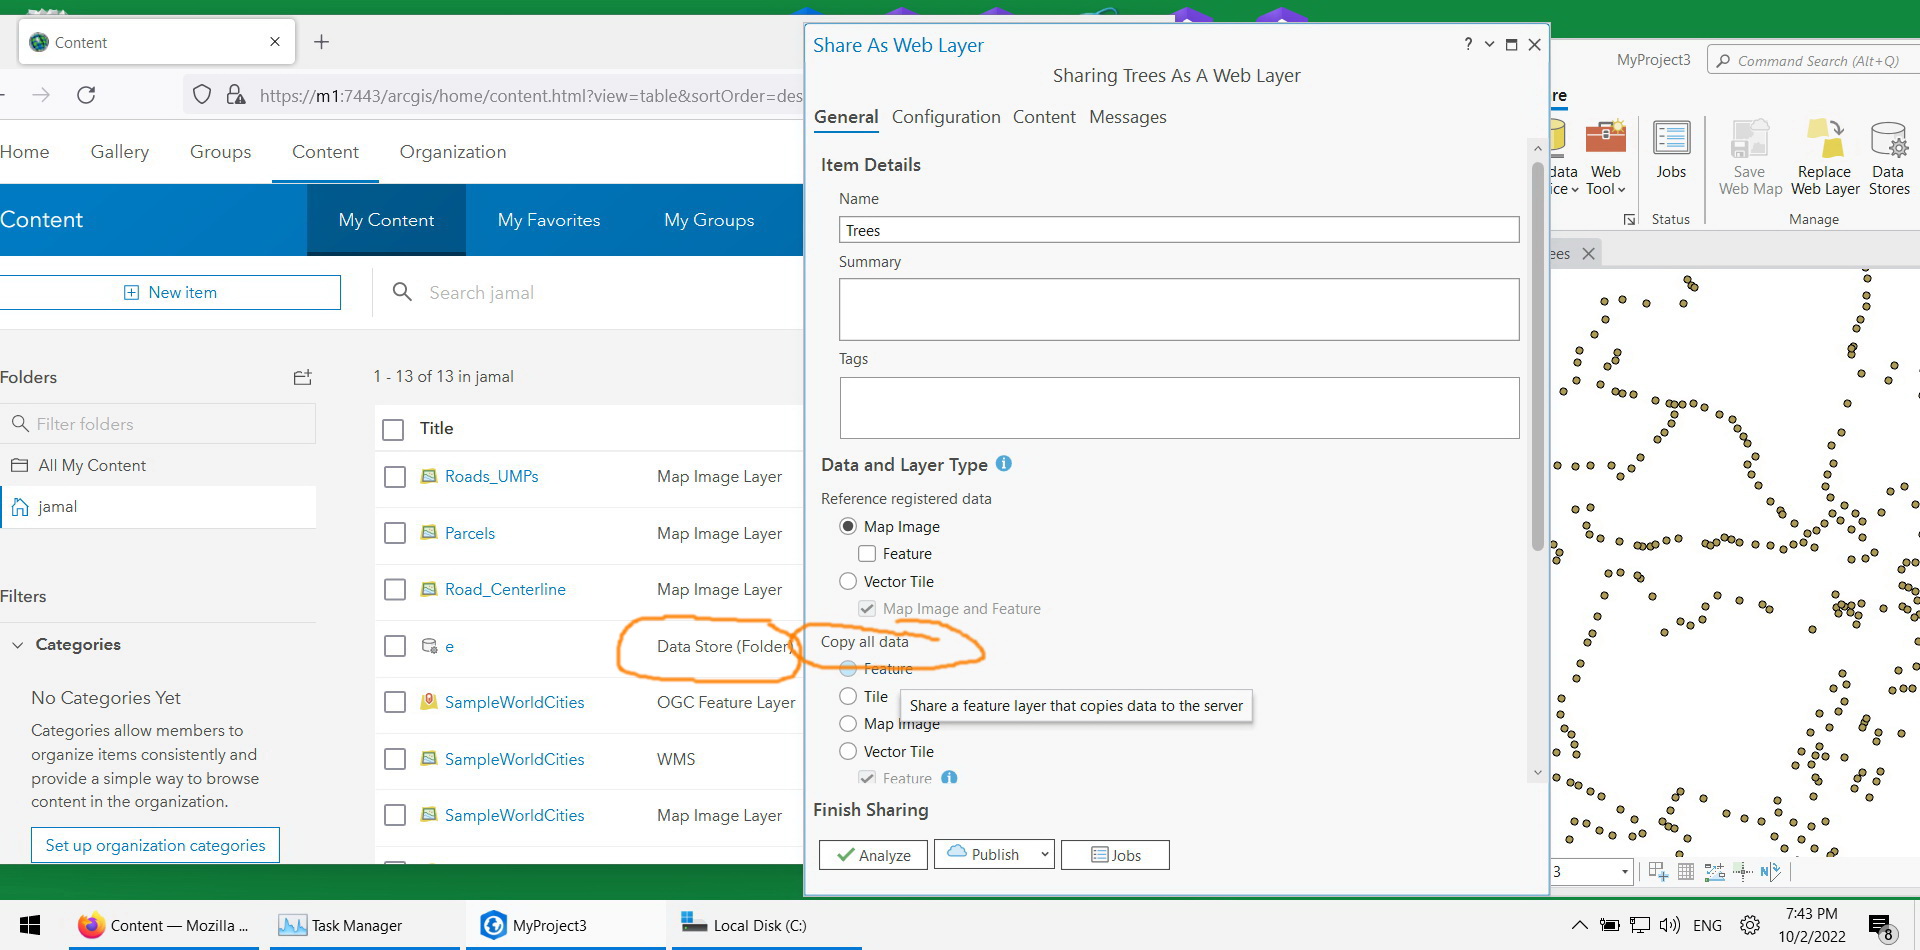Reload the page in Firefox
This screenshot has width=1920, height=950.
point(86,95)
